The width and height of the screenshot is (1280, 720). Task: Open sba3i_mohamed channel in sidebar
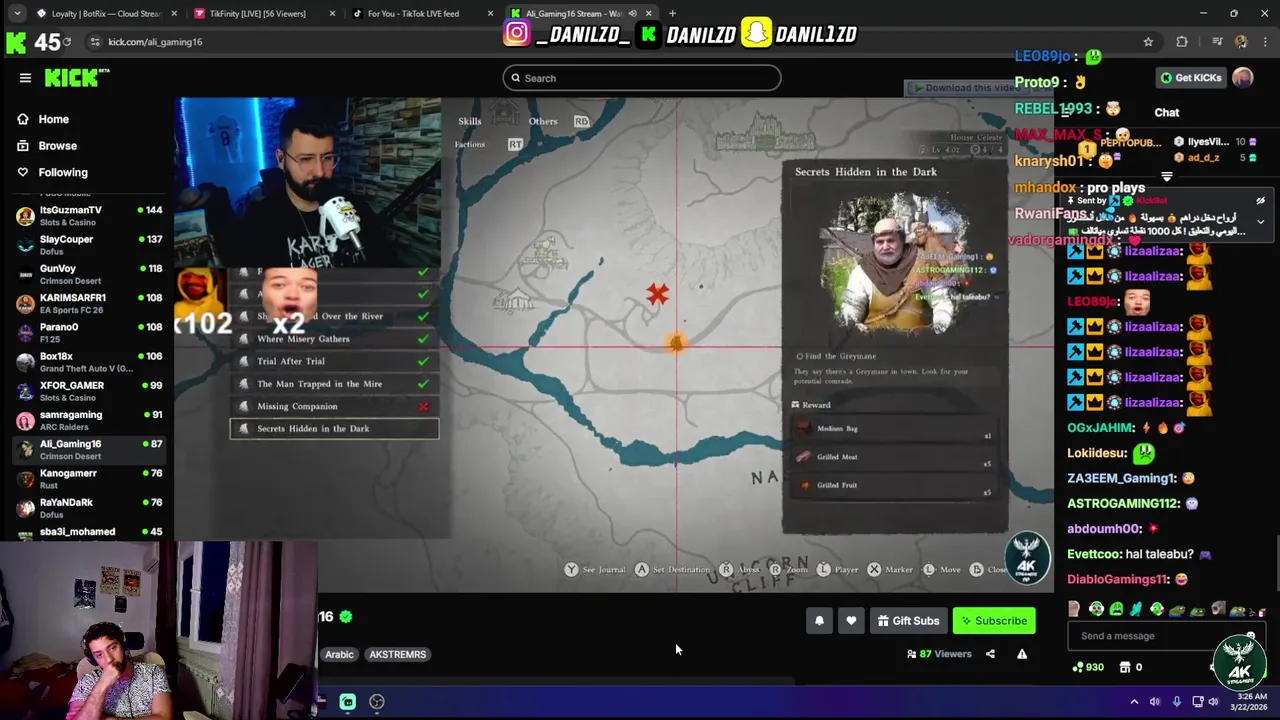[89, 532]
